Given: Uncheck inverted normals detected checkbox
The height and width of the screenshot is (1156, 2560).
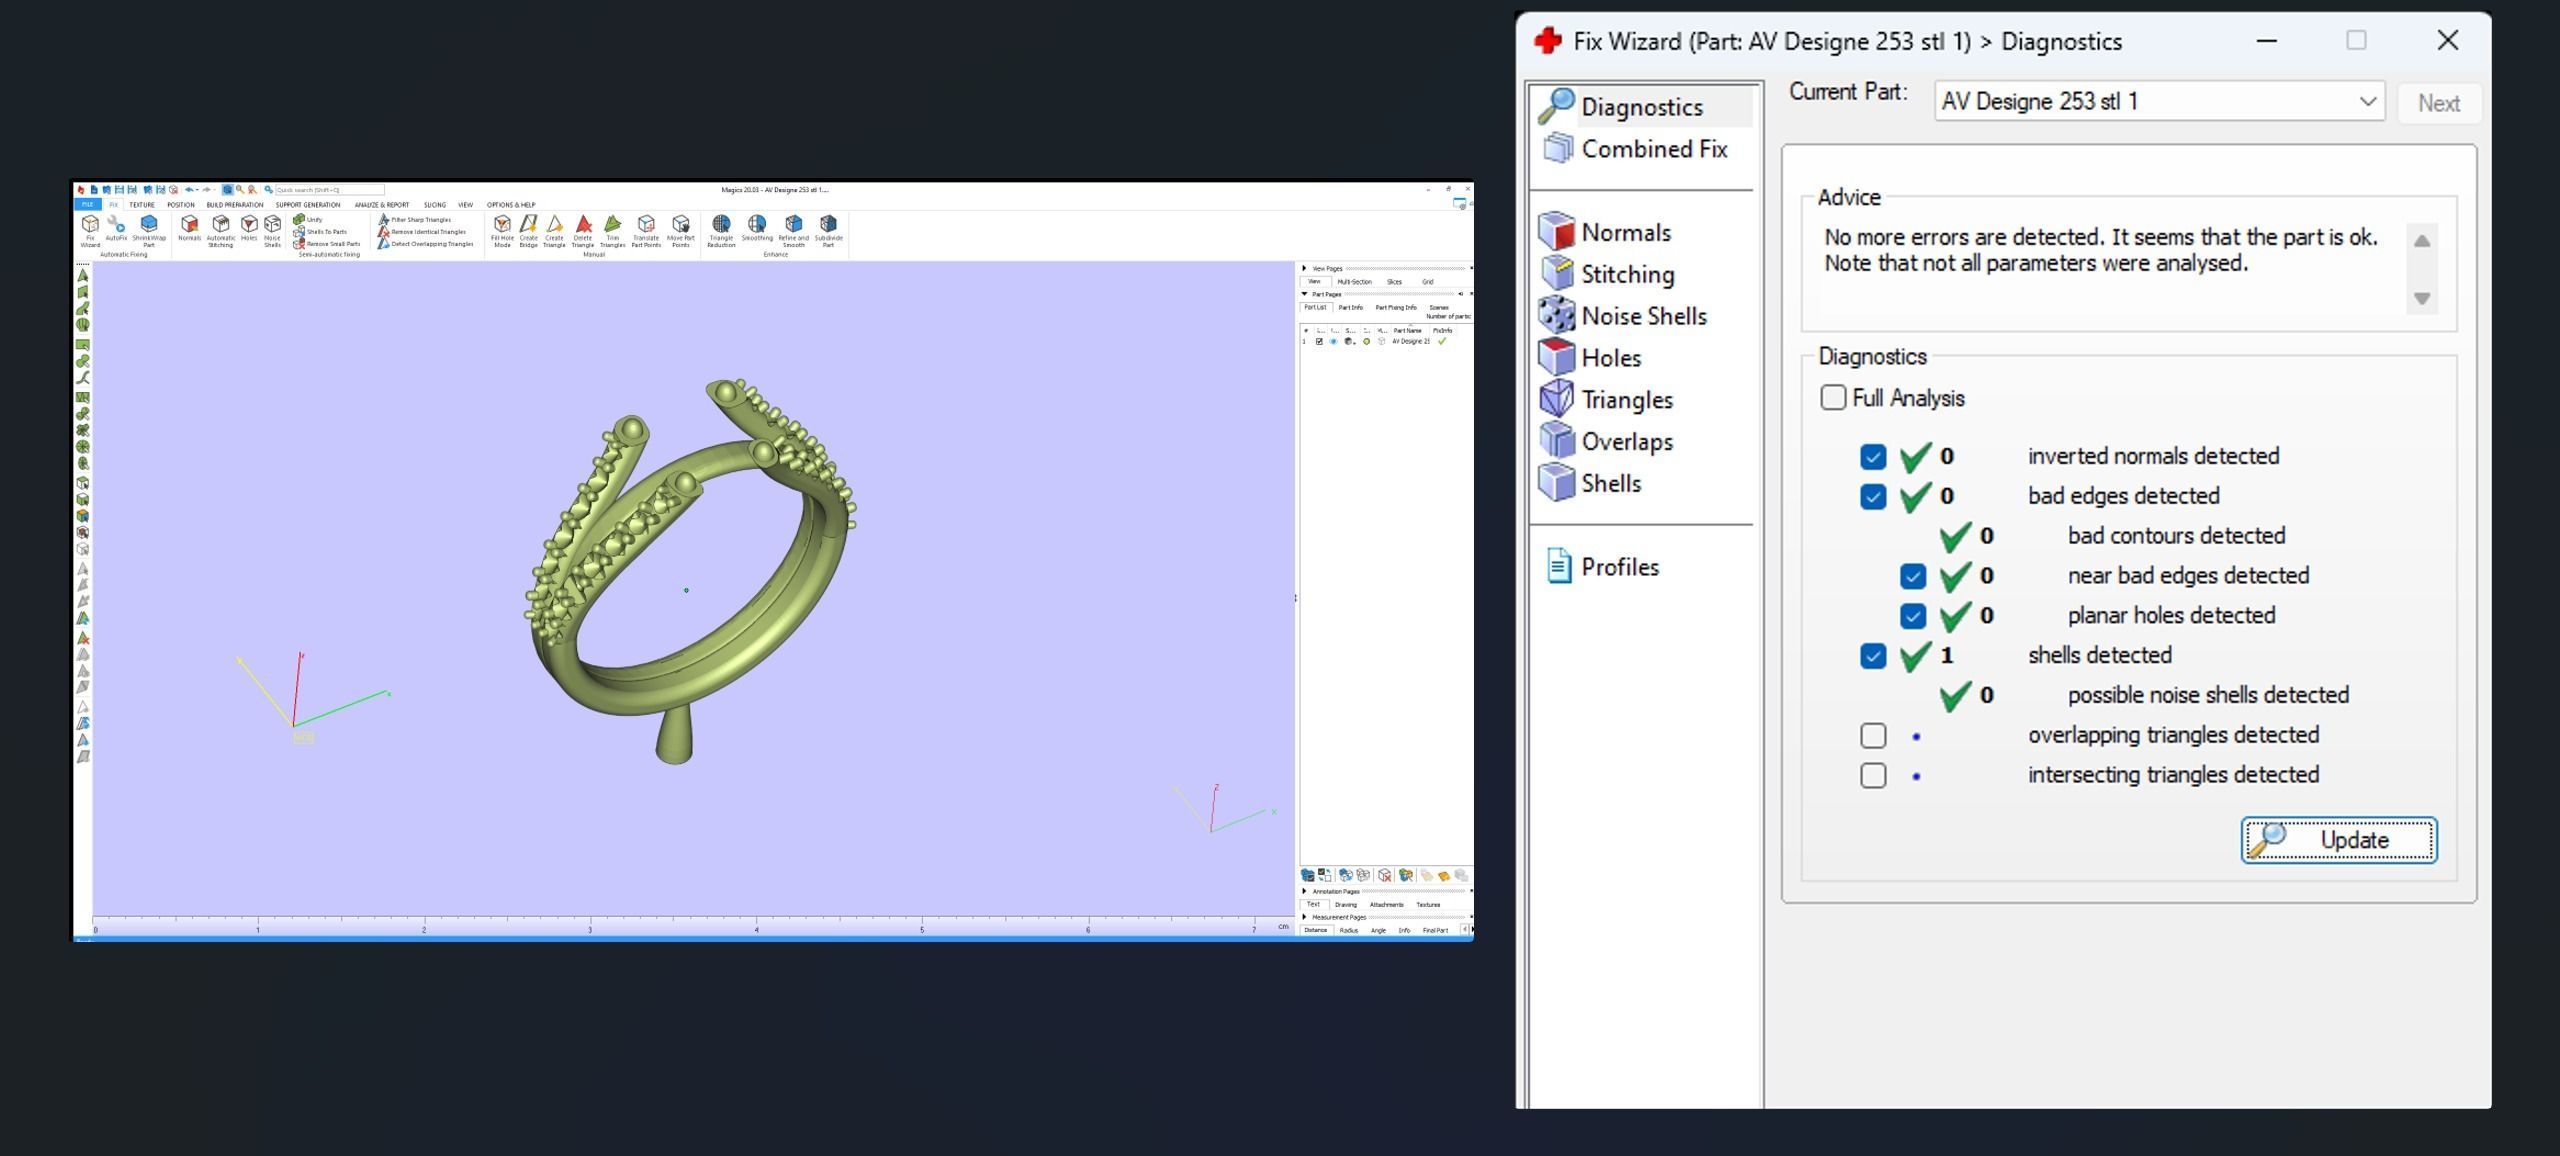Looking at the screenshot, I should 1873,457.
